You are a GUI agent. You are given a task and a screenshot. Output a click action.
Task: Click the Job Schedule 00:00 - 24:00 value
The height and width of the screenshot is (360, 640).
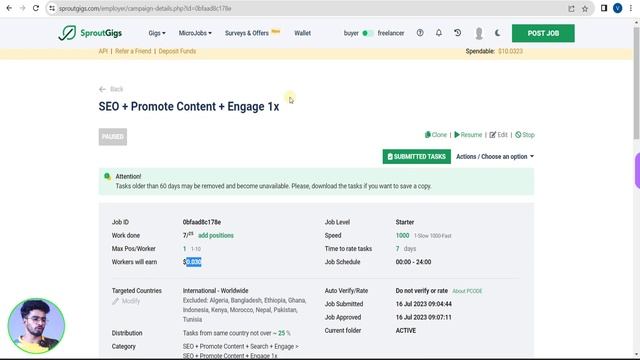coord(413,262)
